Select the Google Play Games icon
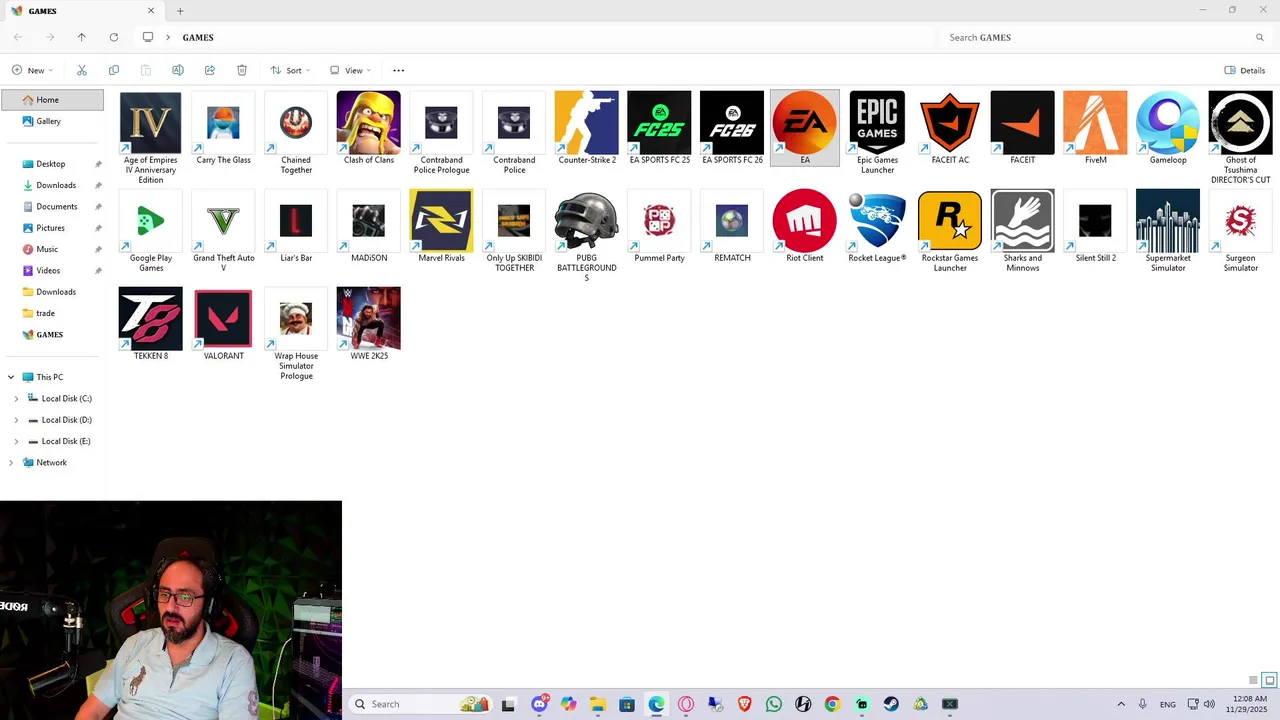The image size is (1280, 720). pos(150,221)
